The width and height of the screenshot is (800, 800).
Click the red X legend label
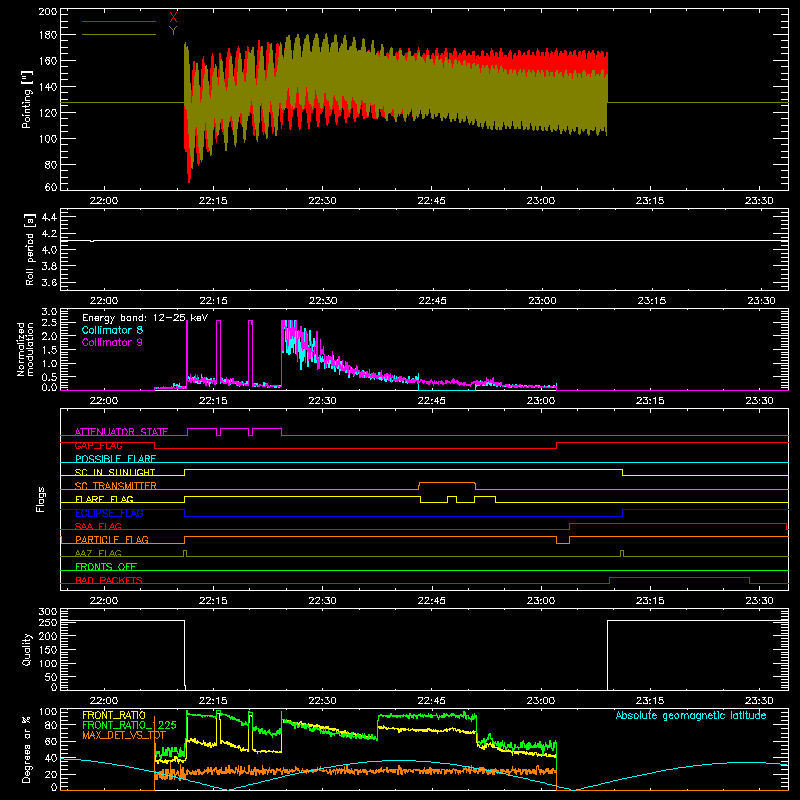point(173,18)
